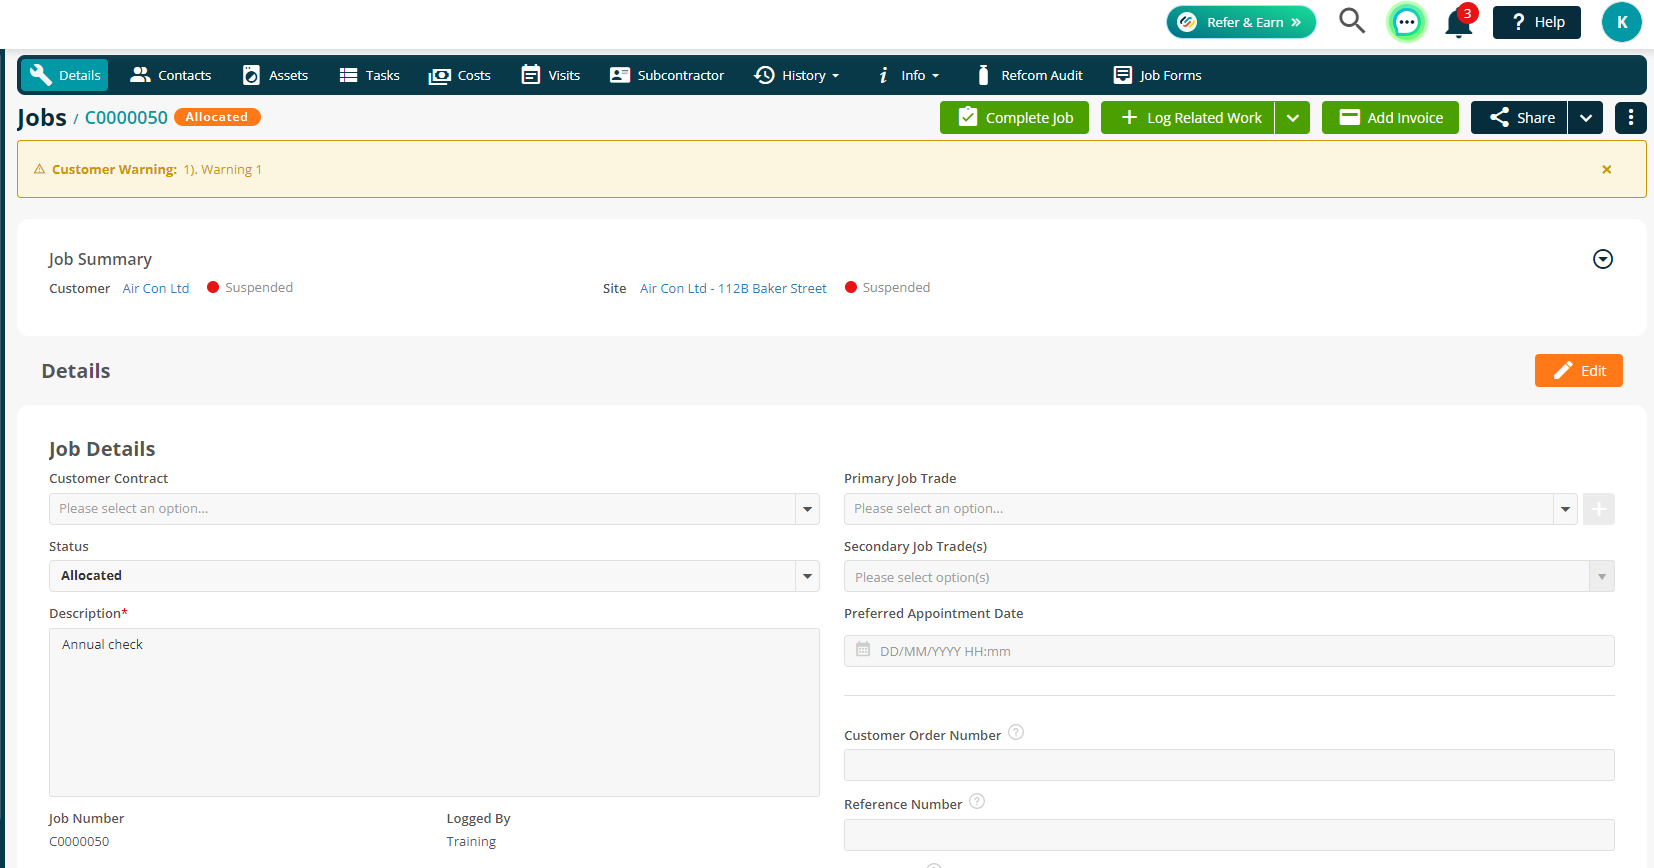Switch to the Details tab
Image resolution: width=1654 pixels, height=868 pixels.
point(65,75)
